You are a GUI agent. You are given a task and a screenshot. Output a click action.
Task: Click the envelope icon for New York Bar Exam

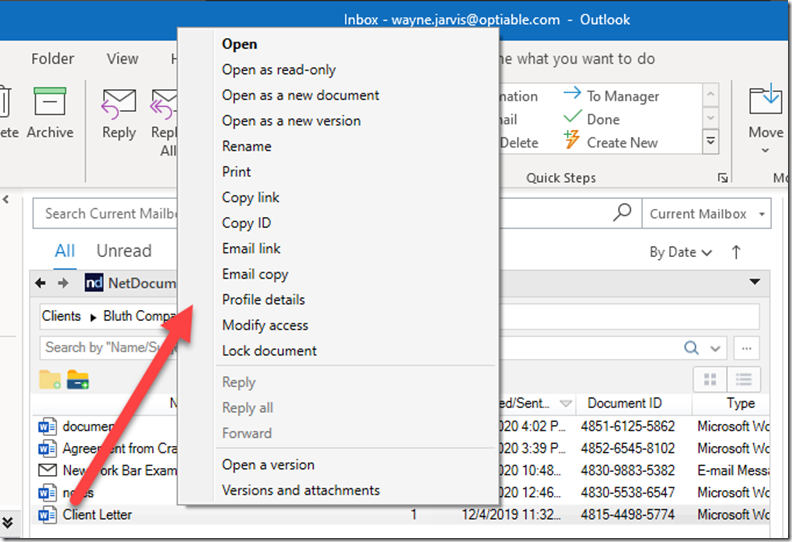47,470
